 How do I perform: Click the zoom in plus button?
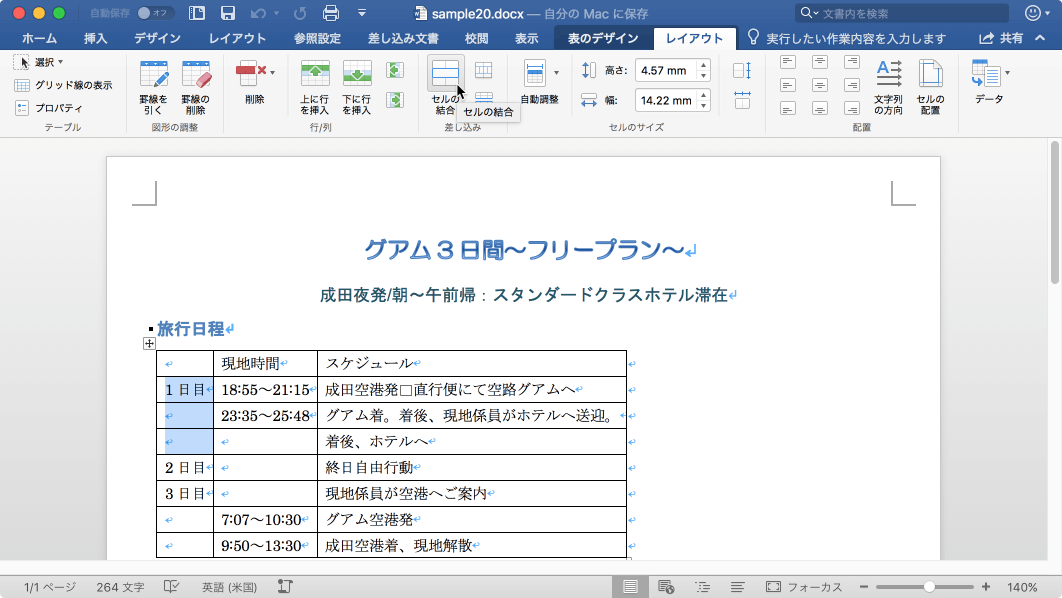point(985,587)
